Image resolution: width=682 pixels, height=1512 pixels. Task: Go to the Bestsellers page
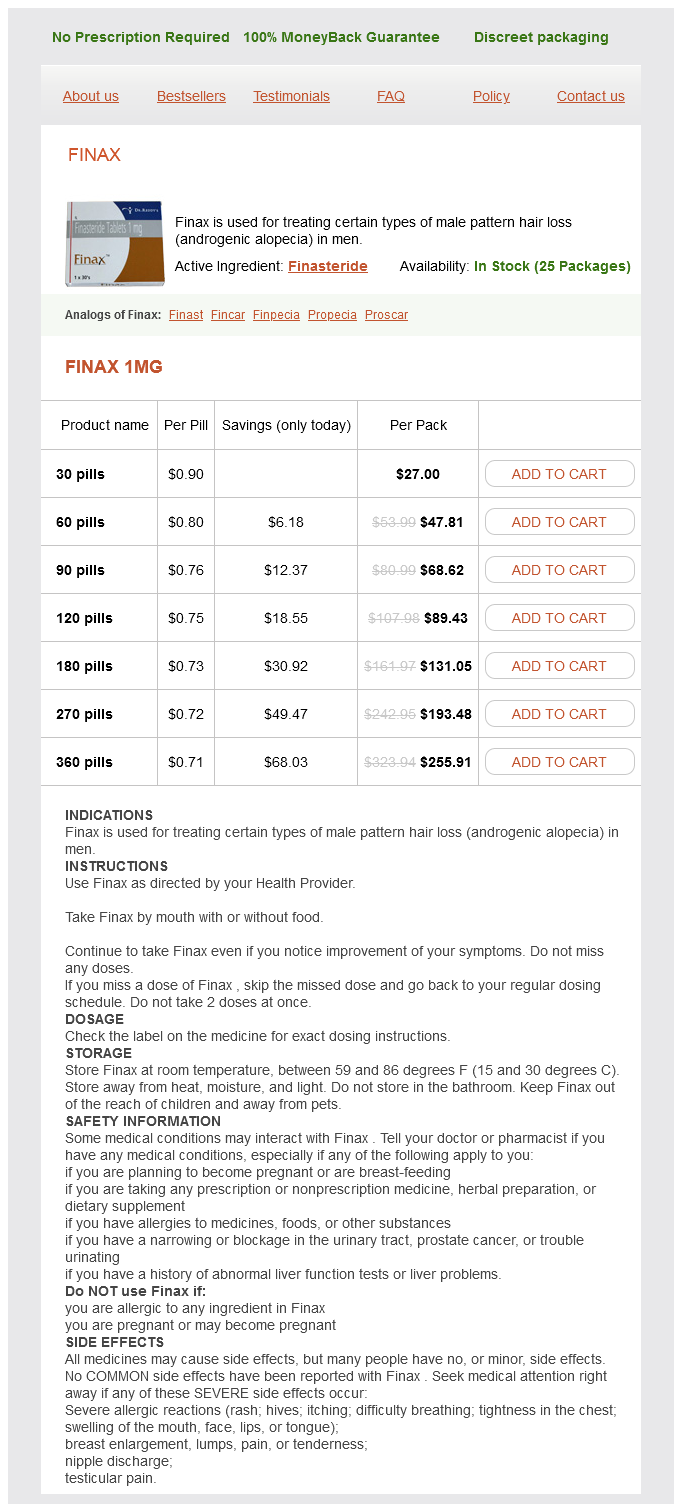(191, 96)
